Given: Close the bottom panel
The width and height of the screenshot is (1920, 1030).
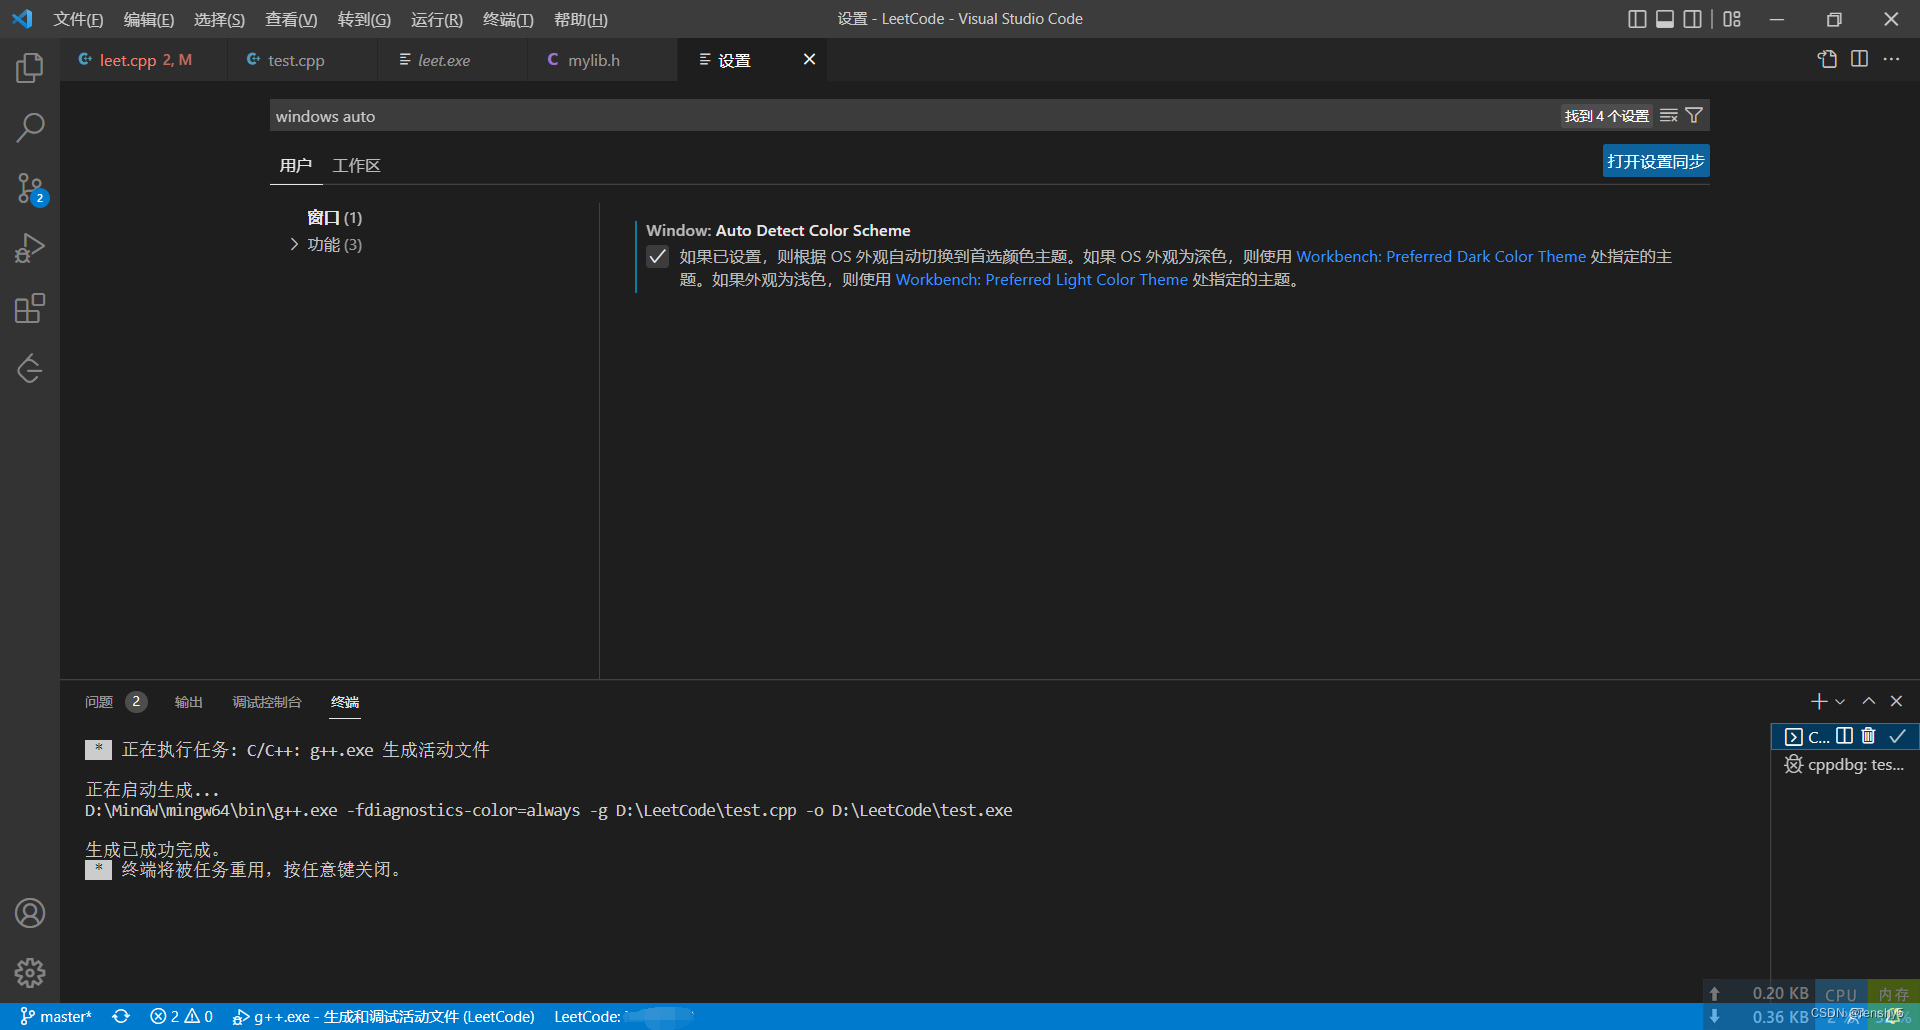Looking at the screenshot, I should coord(1896,702).
